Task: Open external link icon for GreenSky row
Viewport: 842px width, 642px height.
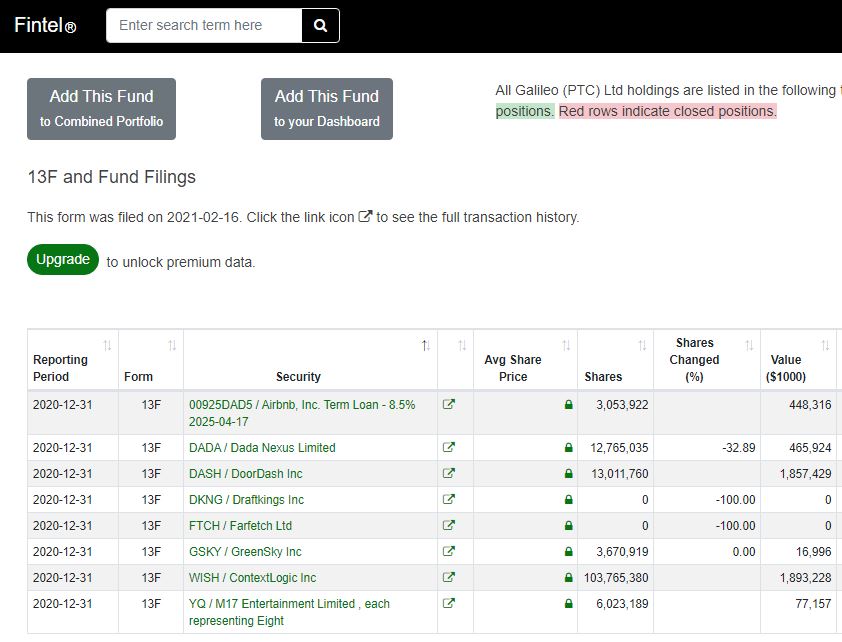Action: click(448, 552)
